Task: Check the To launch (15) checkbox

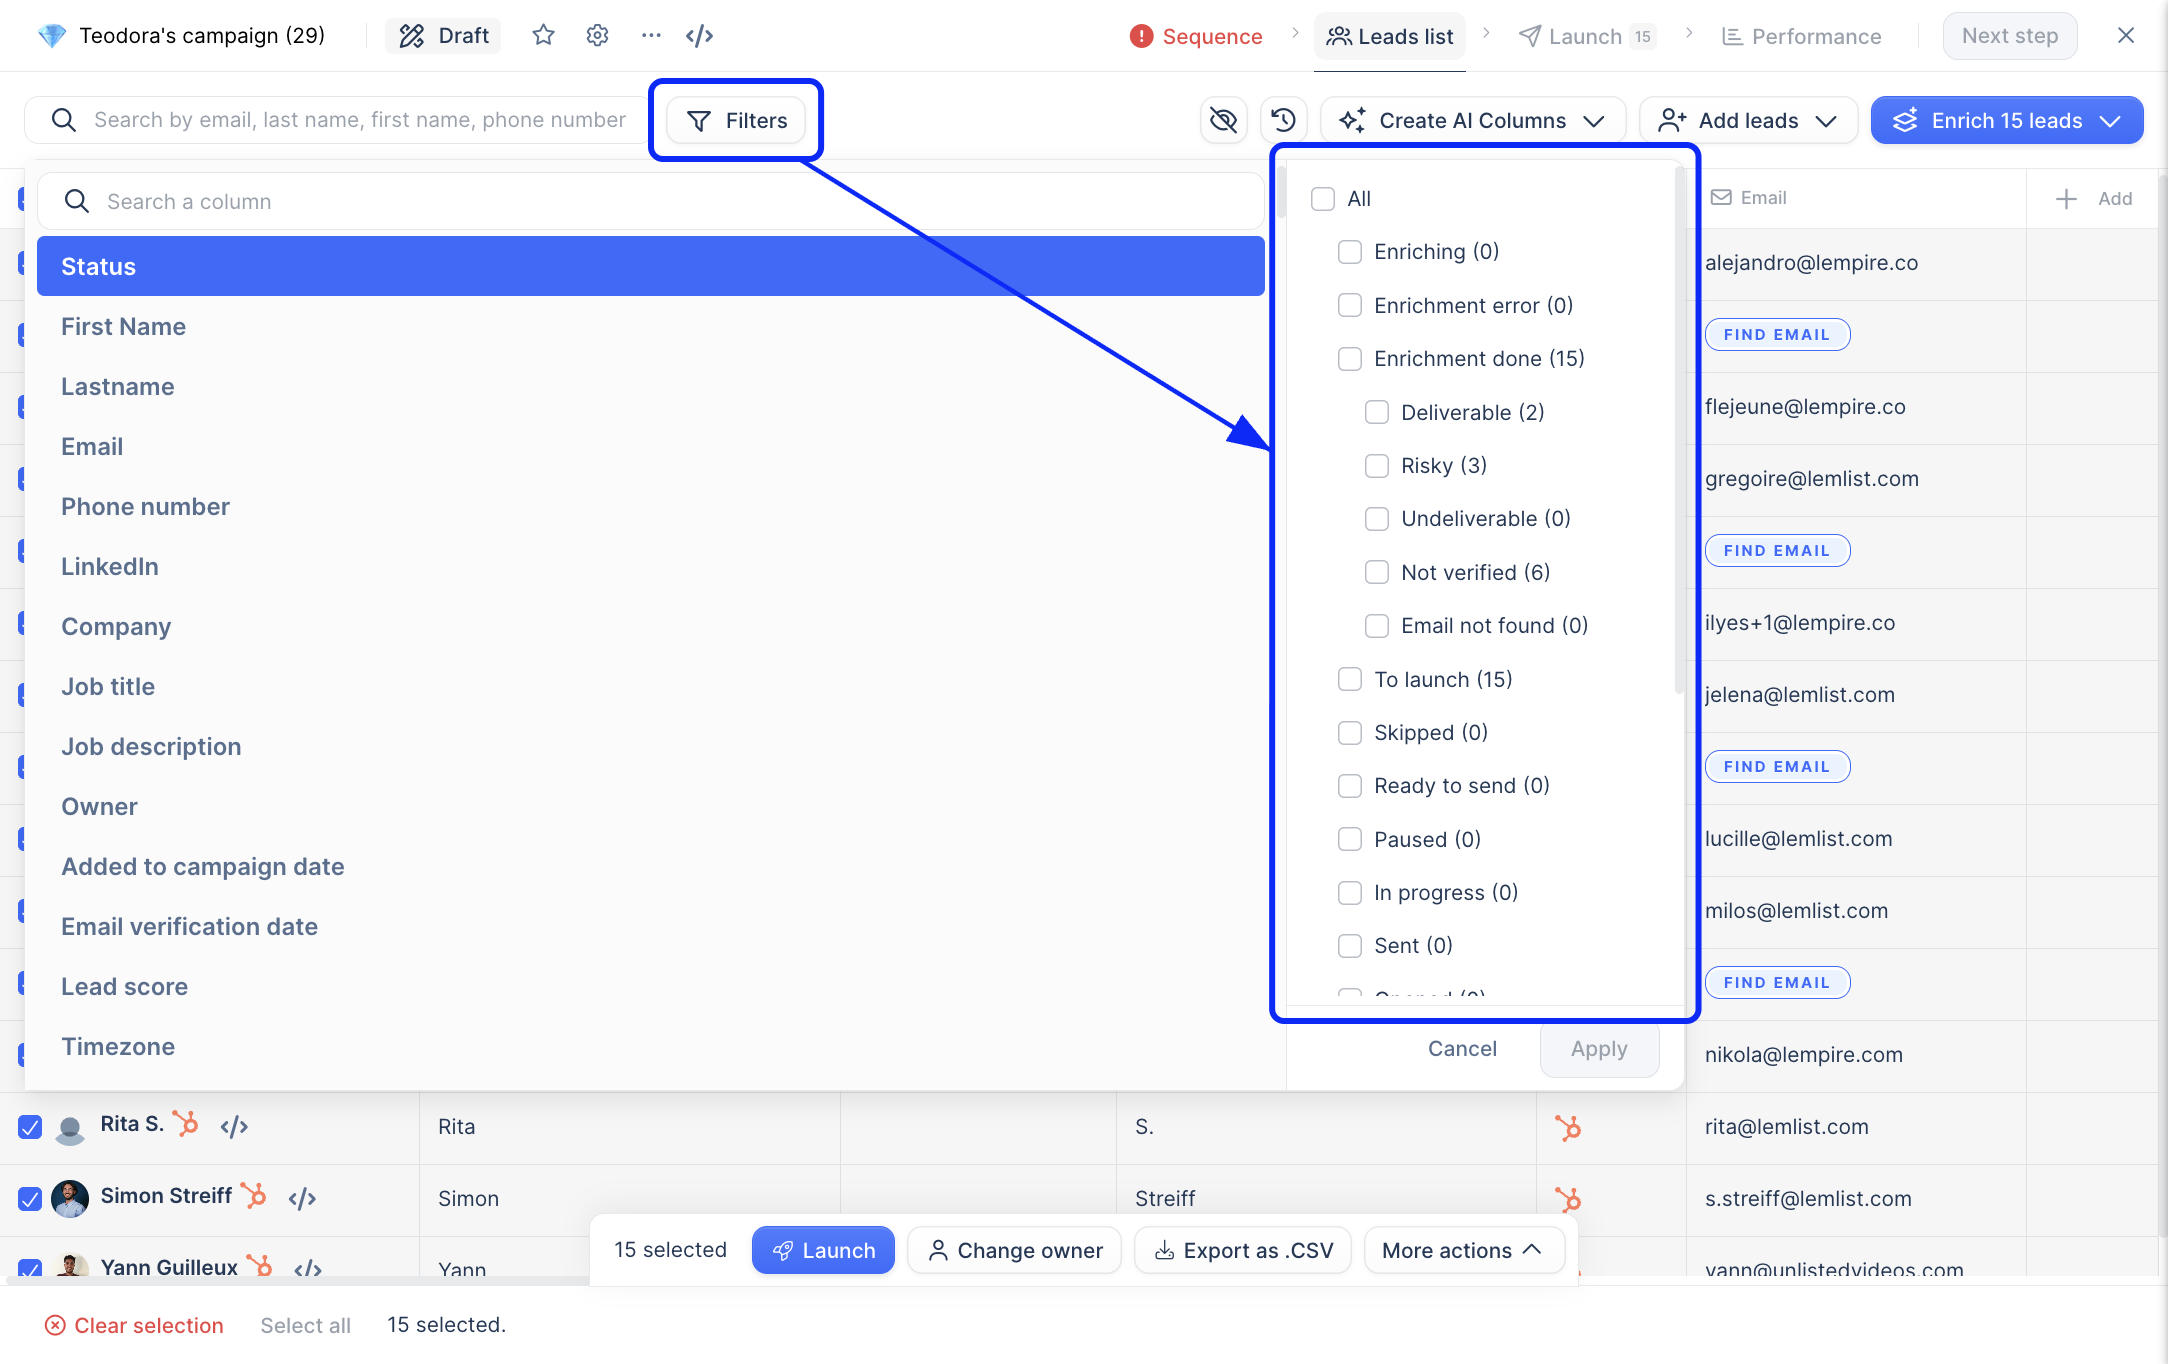Action: pos(1350,679)
